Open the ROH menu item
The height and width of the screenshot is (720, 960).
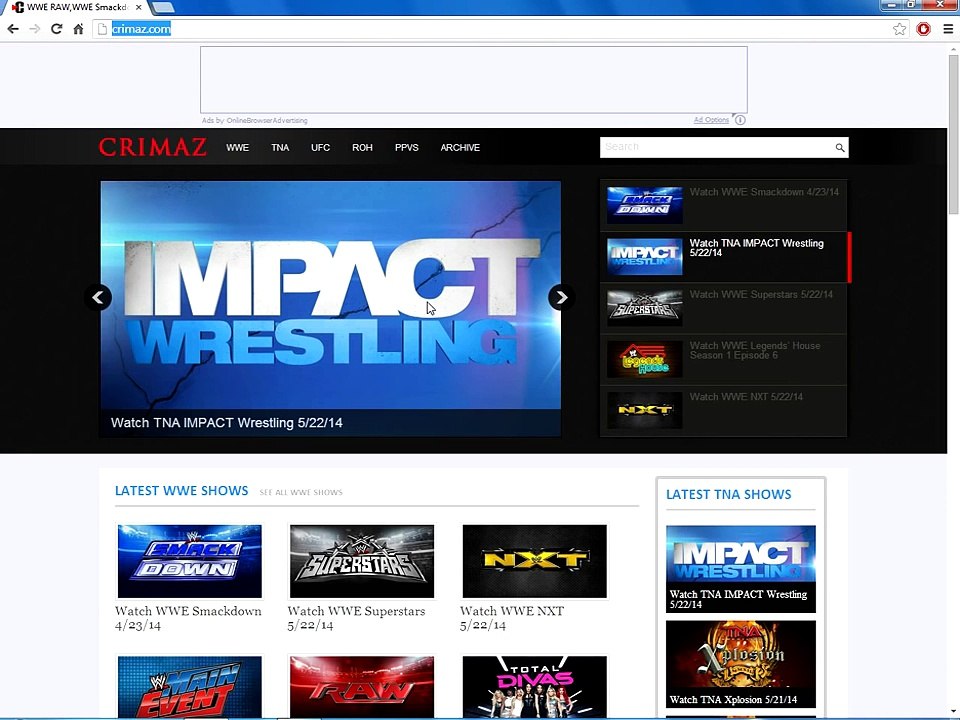[362, 148]
